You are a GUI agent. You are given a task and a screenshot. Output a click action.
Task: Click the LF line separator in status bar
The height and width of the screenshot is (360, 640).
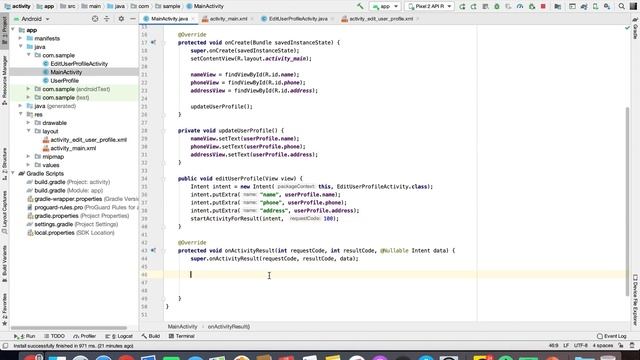tap(566, 346)
